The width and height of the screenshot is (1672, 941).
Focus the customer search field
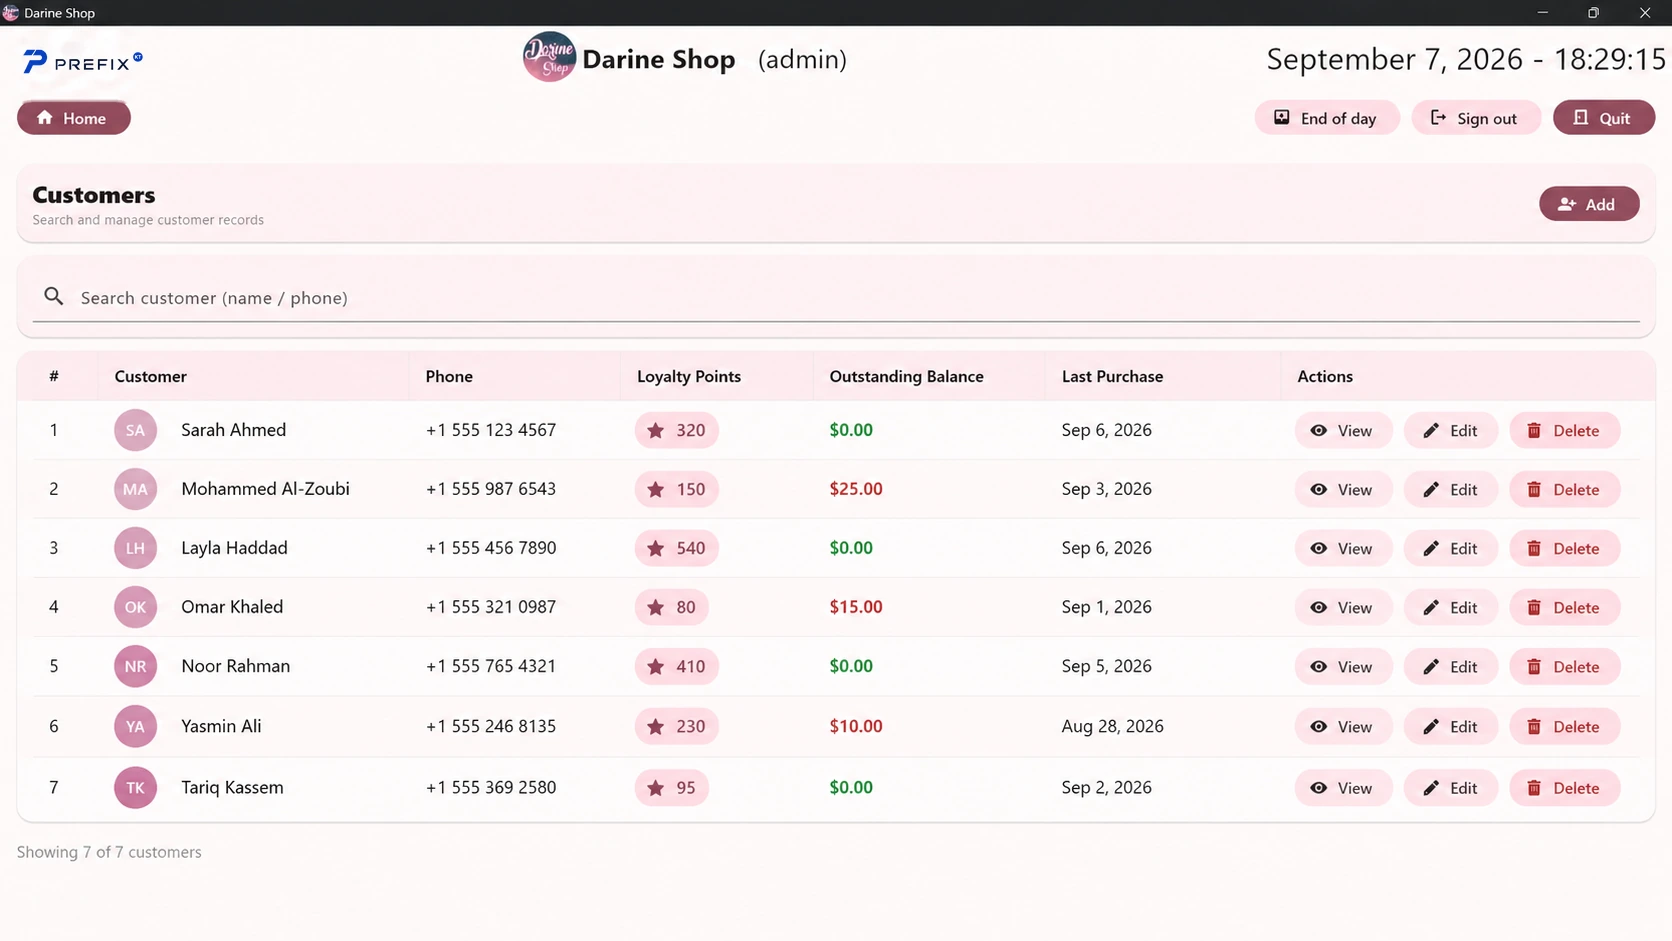(836, 298)
